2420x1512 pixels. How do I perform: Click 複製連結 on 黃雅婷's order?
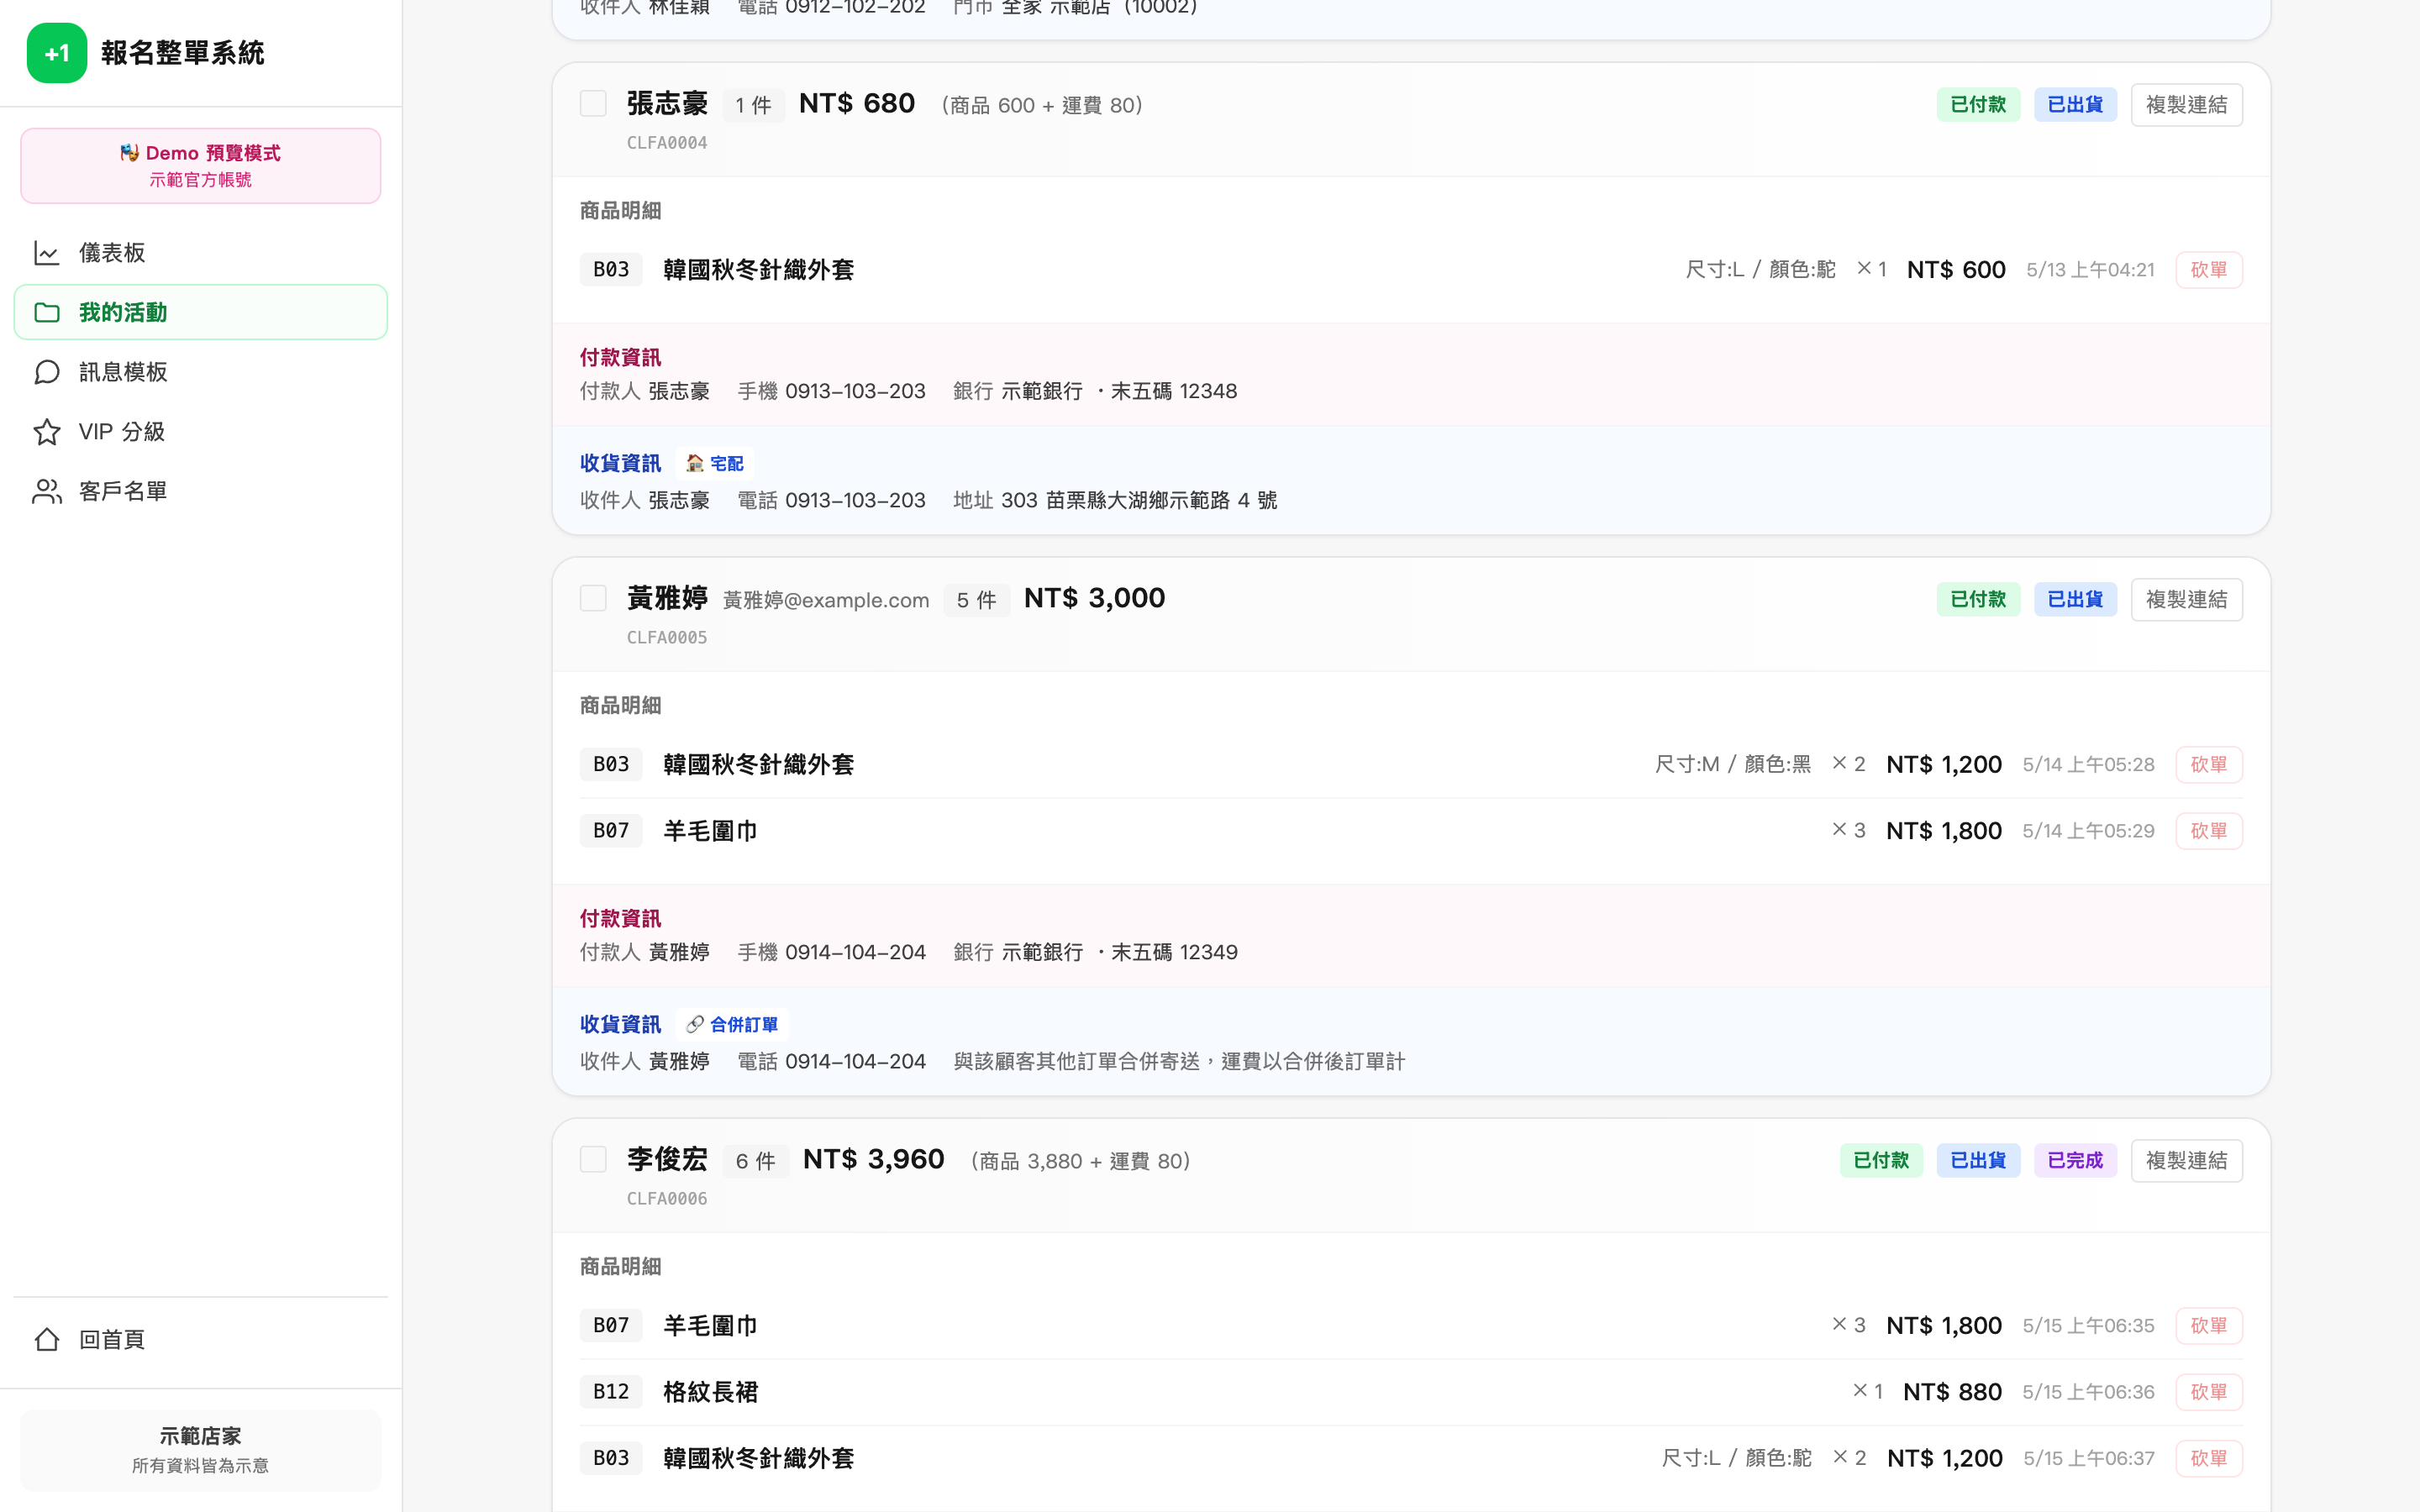[x=2186, y=599]
